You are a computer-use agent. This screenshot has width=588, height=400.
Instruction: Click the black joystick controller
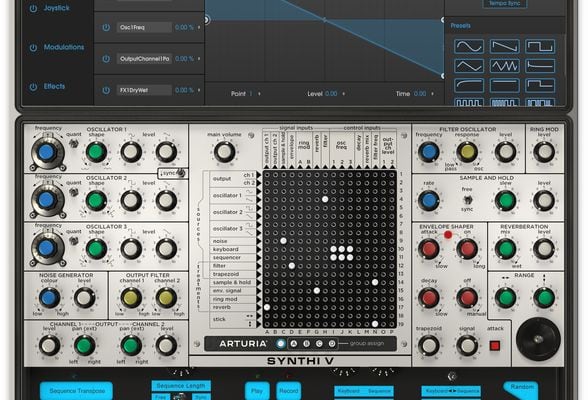coord(538,339)
